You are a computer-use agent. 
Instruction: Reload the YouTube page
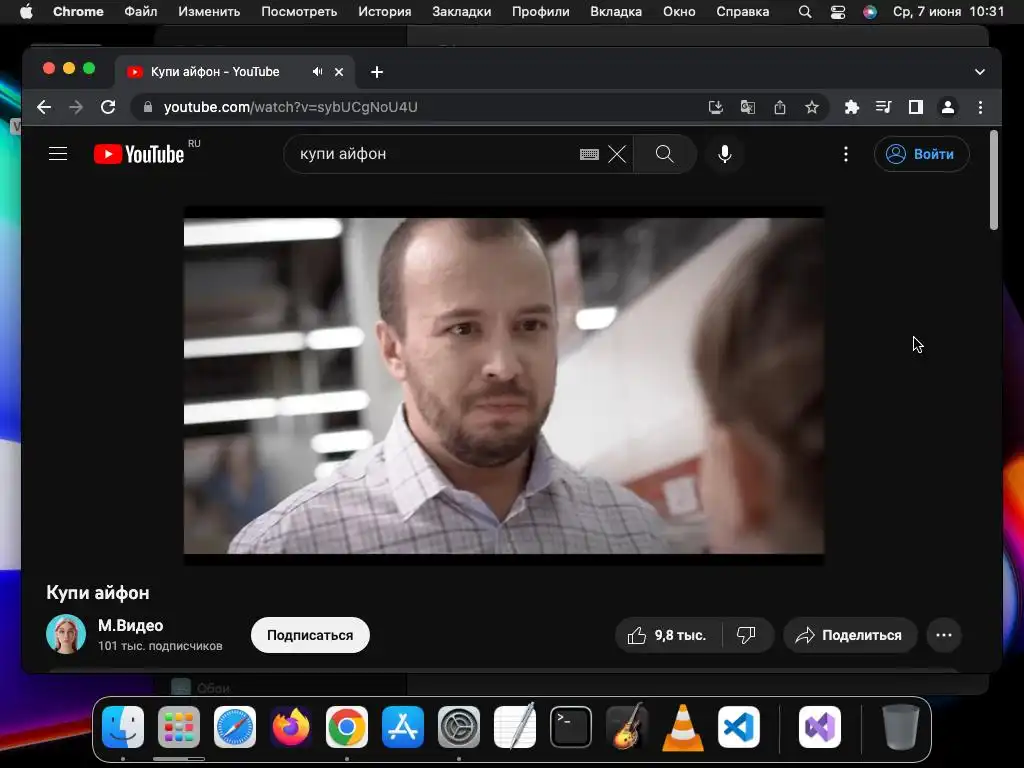coord(108,107)
